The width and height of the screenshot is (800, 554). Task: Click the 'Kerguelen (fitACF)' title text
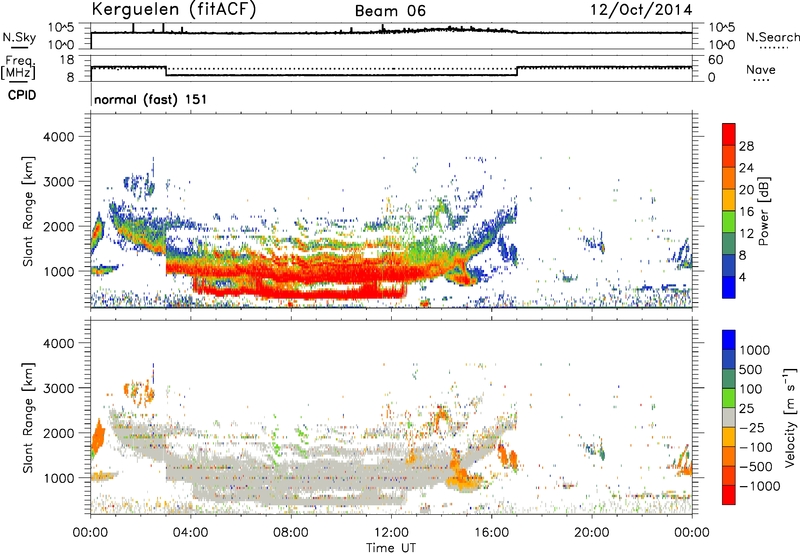coord(173,9)
